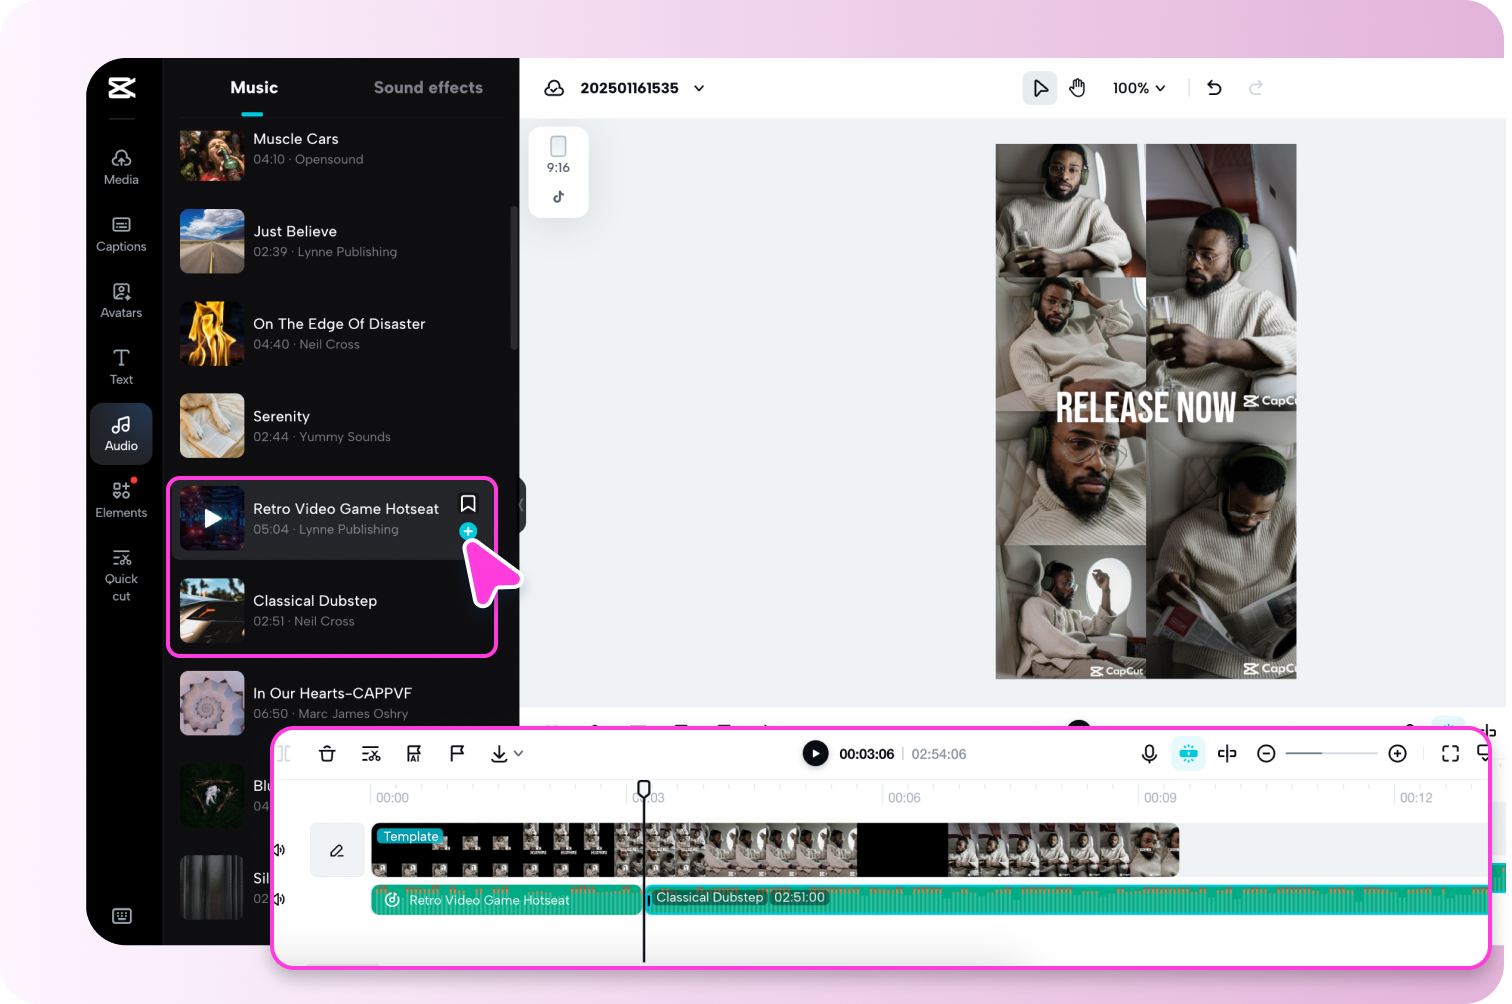Expand the 100% zoom level dropdown

[1139, 88]
